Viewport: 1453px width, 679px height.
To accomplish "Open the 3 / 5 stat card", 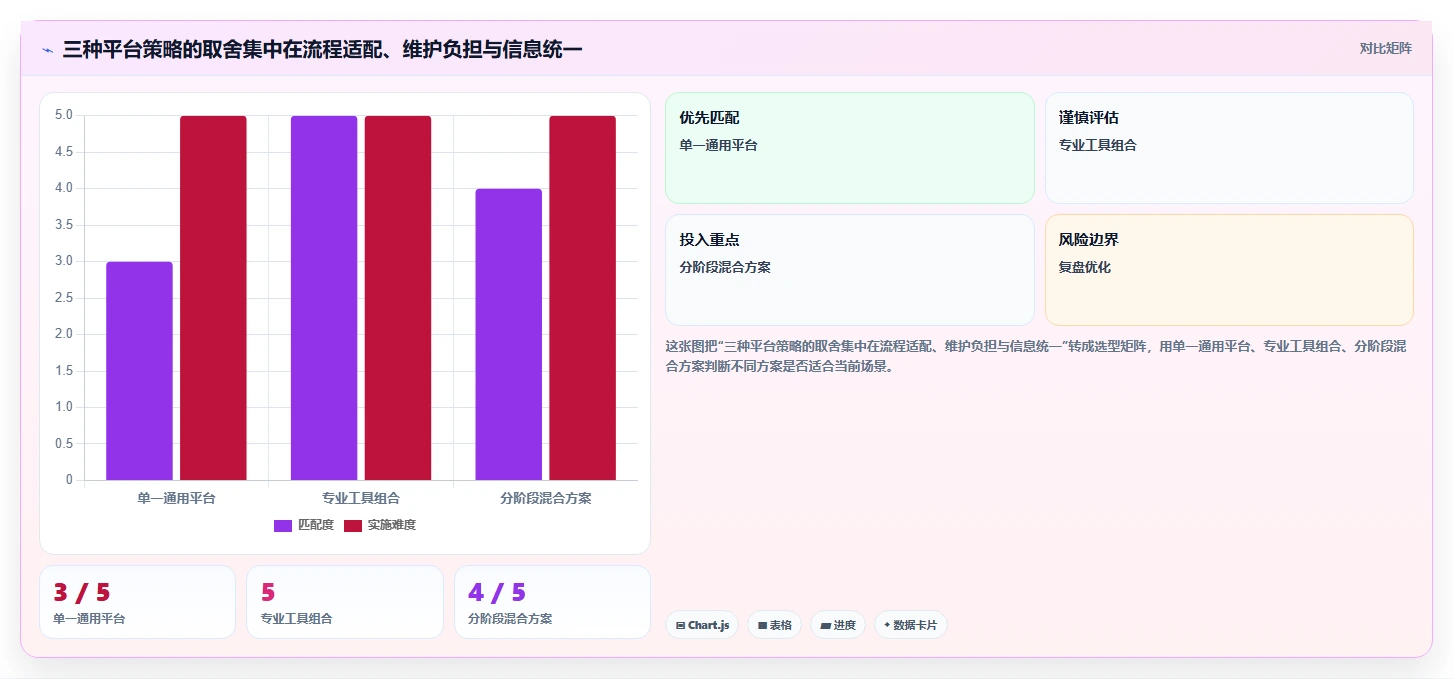I will pyautogui.click(x=138, y=602).
